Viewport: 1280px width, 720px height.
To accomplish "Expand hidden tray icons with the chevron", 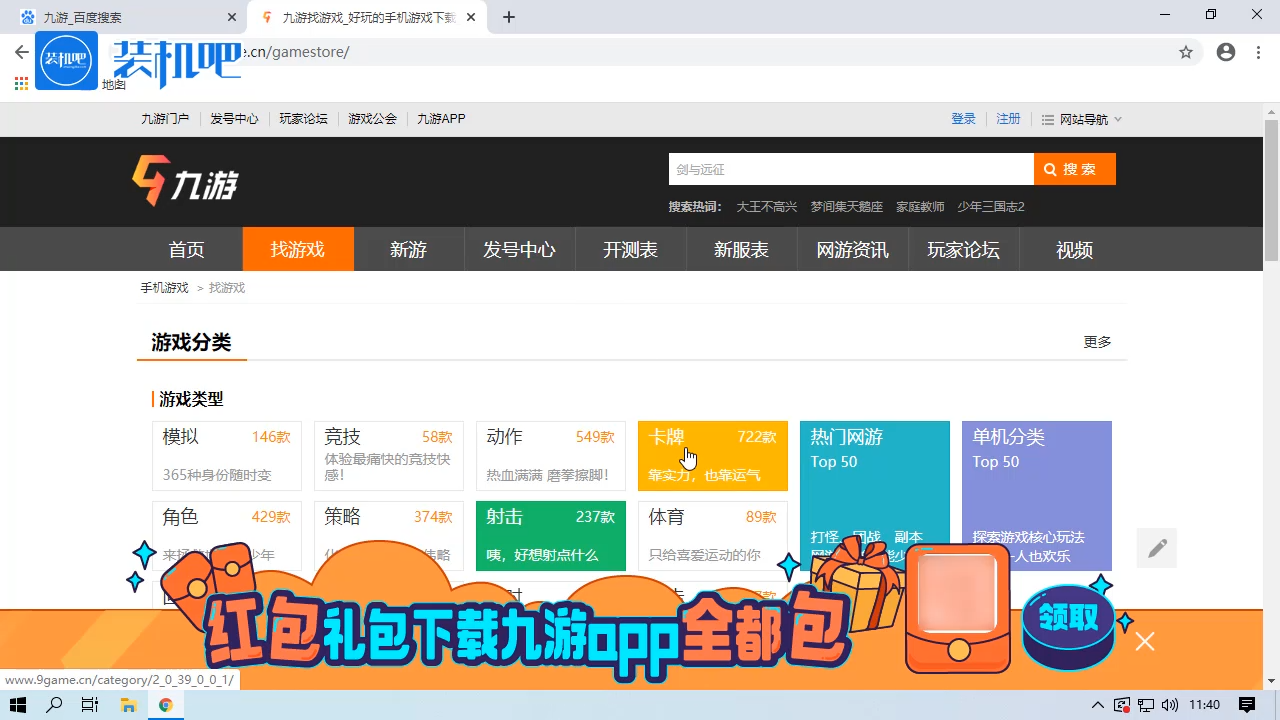I will (x=1098, y=705).
